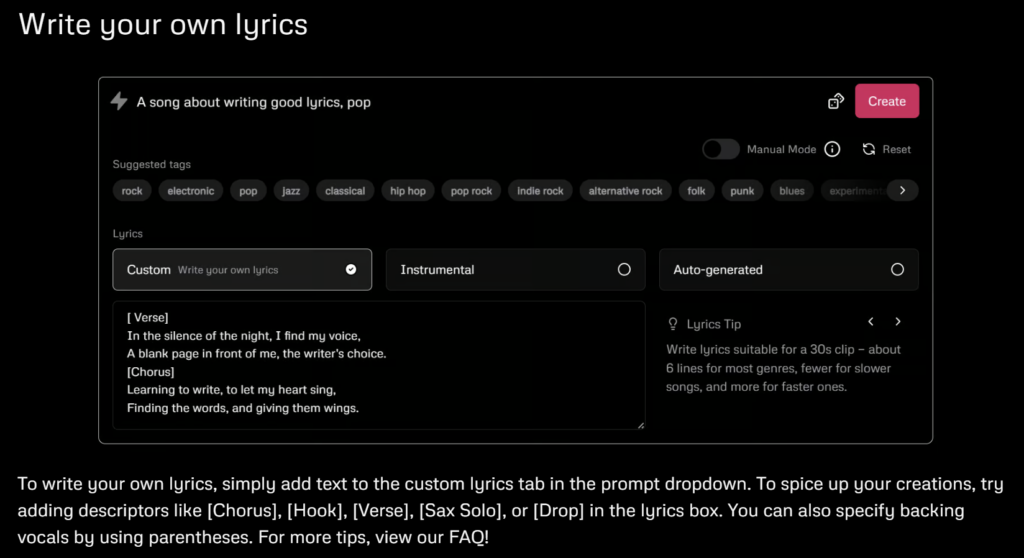Expand more suggested tags with chevron

pos(903,190)
